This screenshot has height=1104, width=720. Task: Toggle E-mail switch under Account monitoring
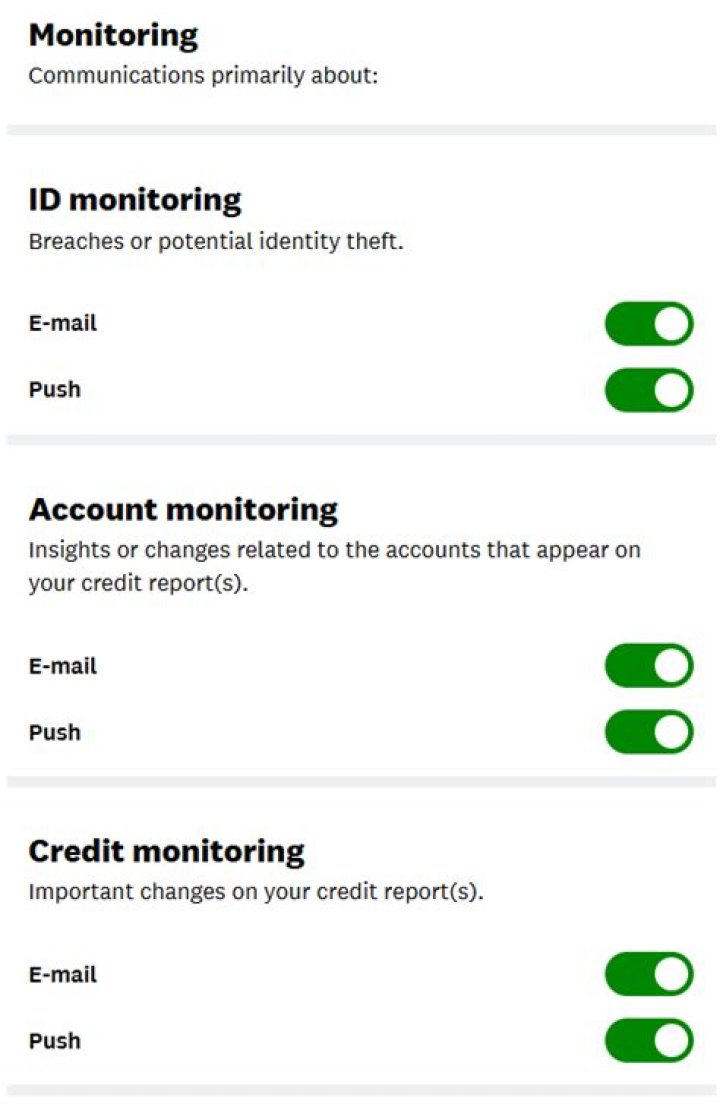click(x=648, y=666)
